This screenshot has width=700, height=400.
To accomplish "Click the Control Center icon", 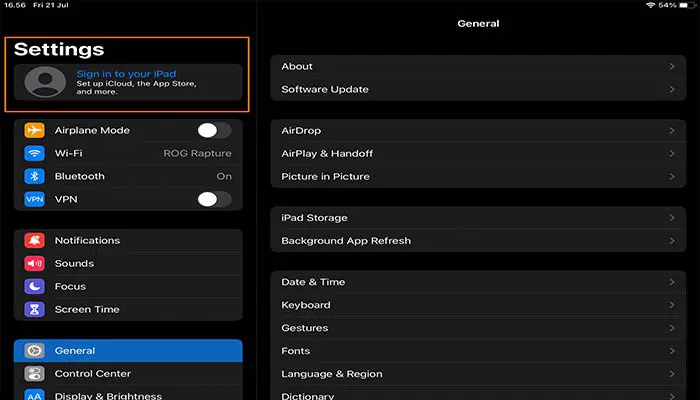I will pyautogui.click(x=36, y=374).
